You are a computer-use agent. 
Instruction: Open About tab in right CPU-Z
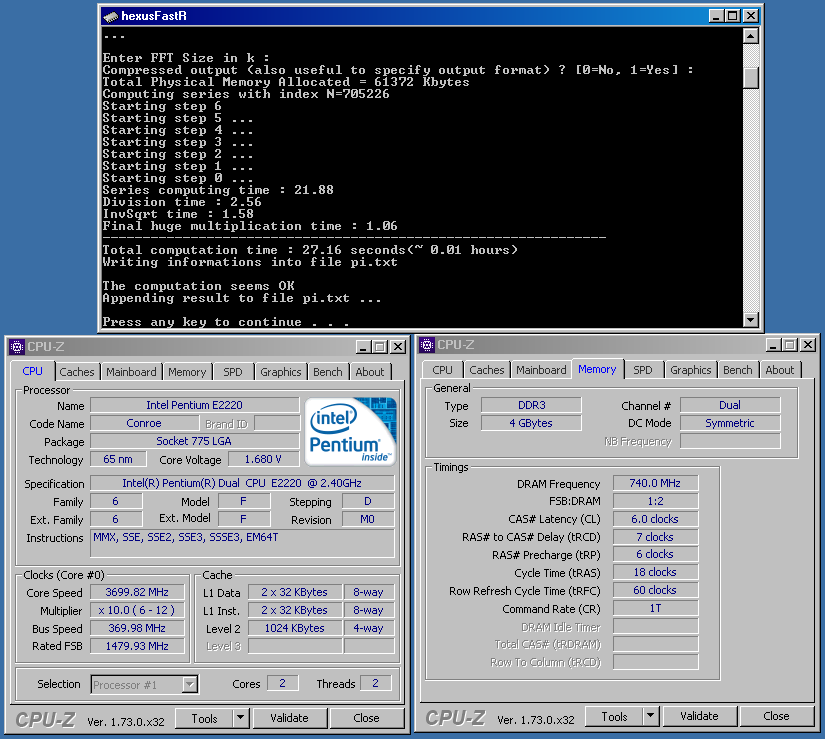(780, 370)
